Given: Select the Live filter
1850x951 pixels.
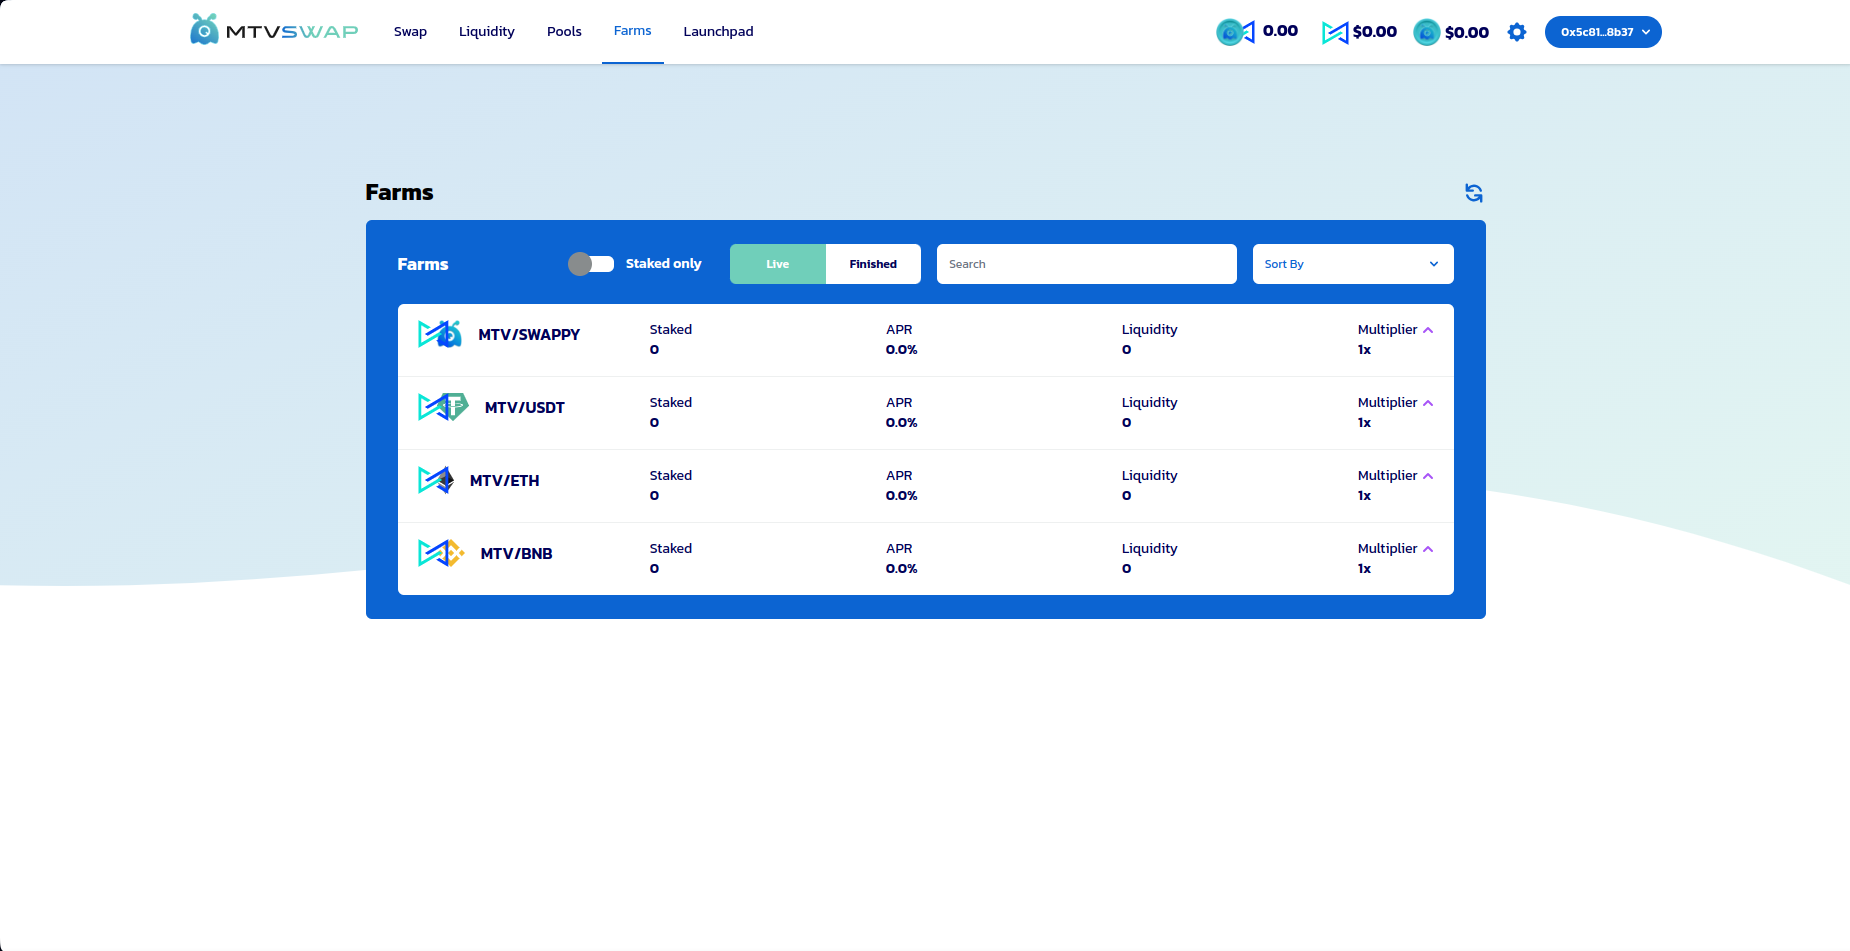Looking at the screenshot, I should 778,264.
